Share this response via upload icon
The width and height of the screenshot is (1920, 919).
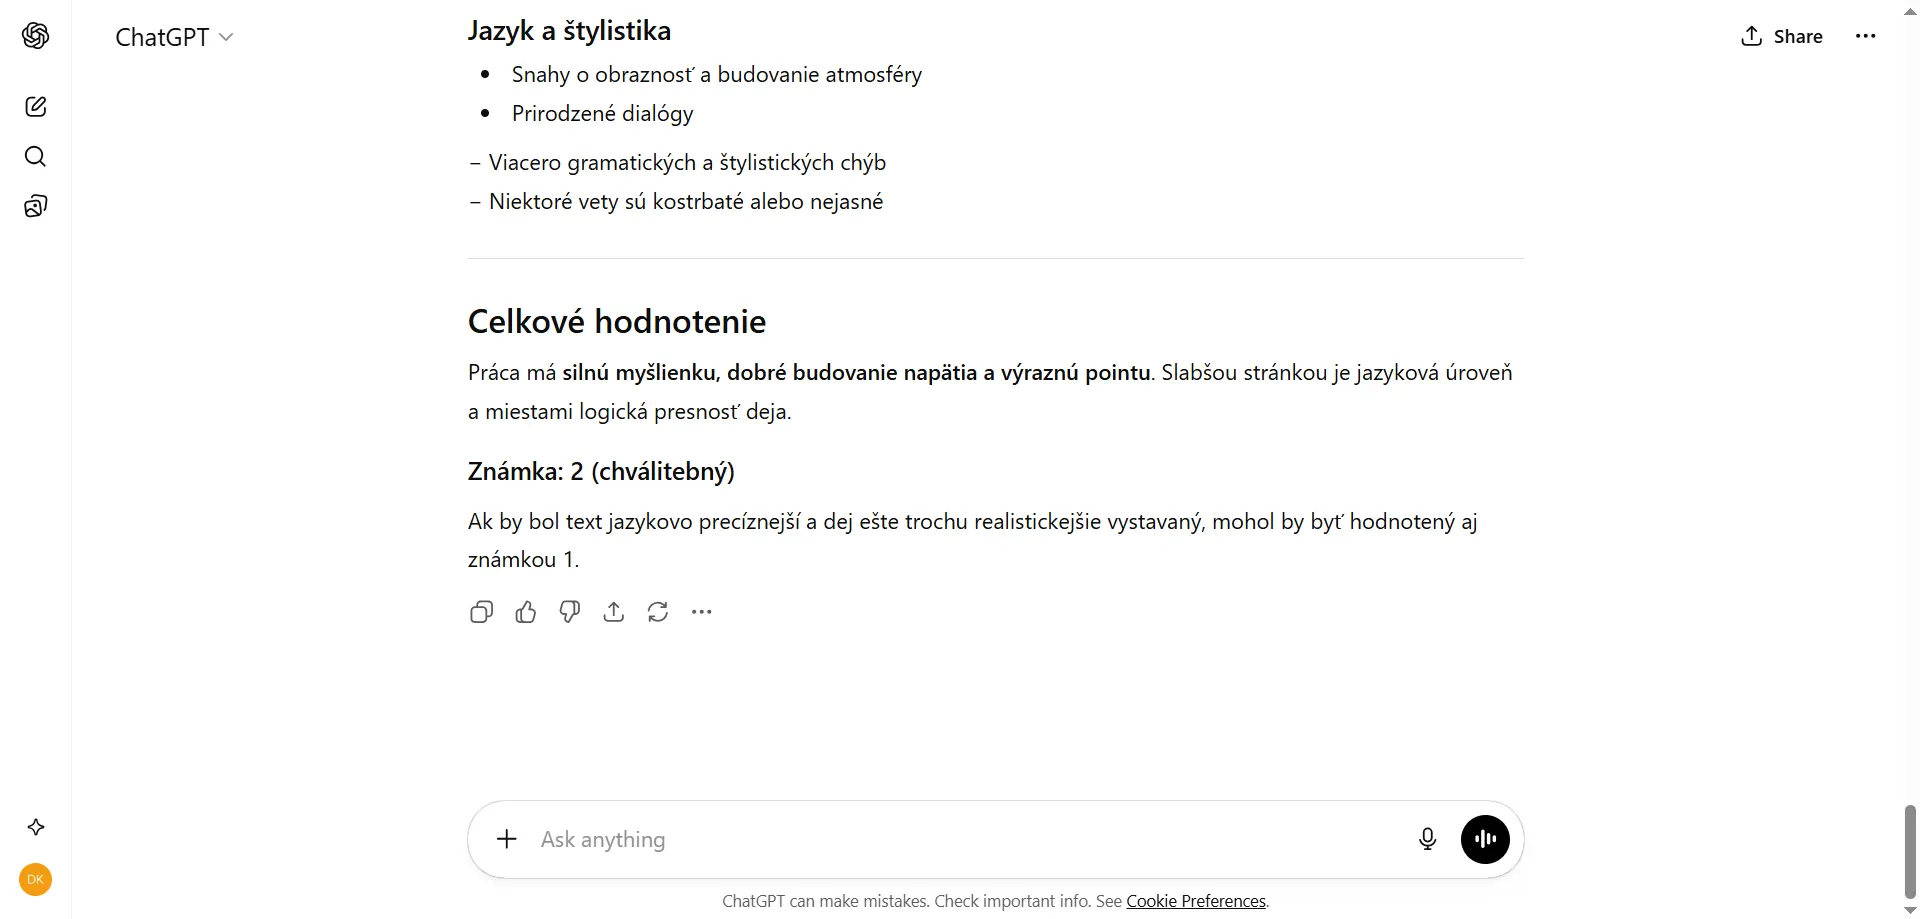[x=614, y=612]
